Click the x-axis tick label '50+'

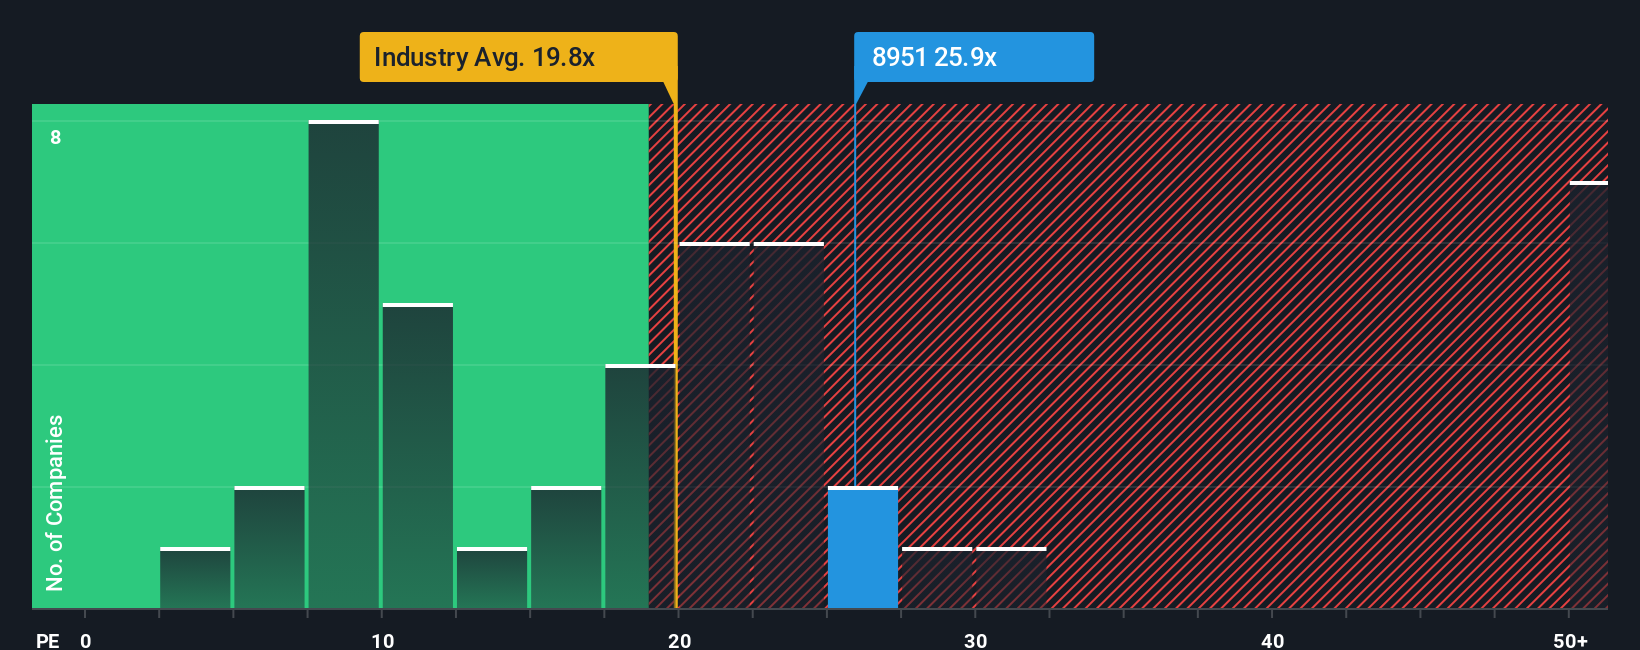[x=1571, y=641]
